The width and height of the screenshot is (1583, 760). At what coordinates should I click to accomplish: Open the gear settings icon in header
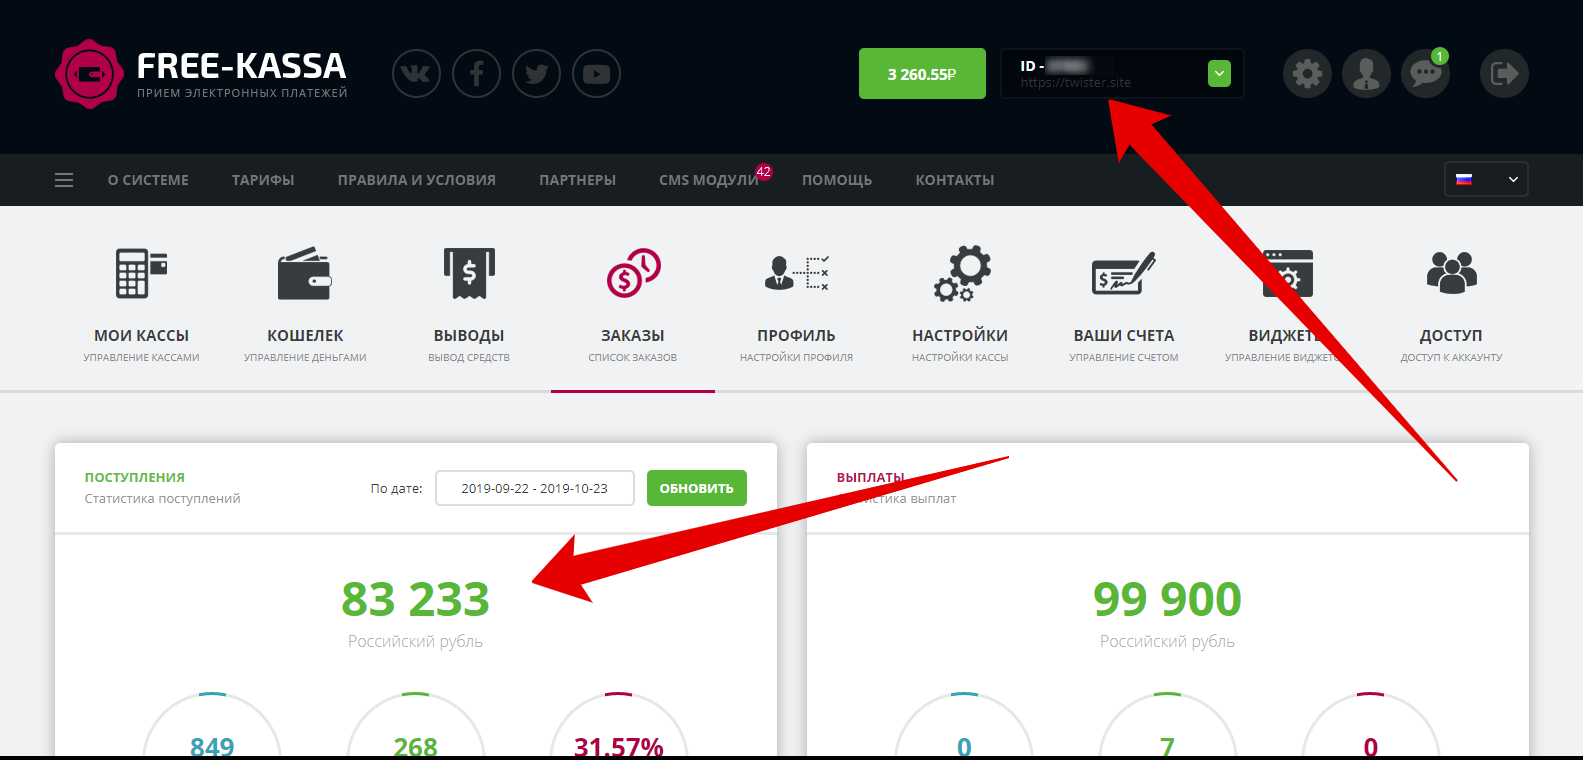1307,74
